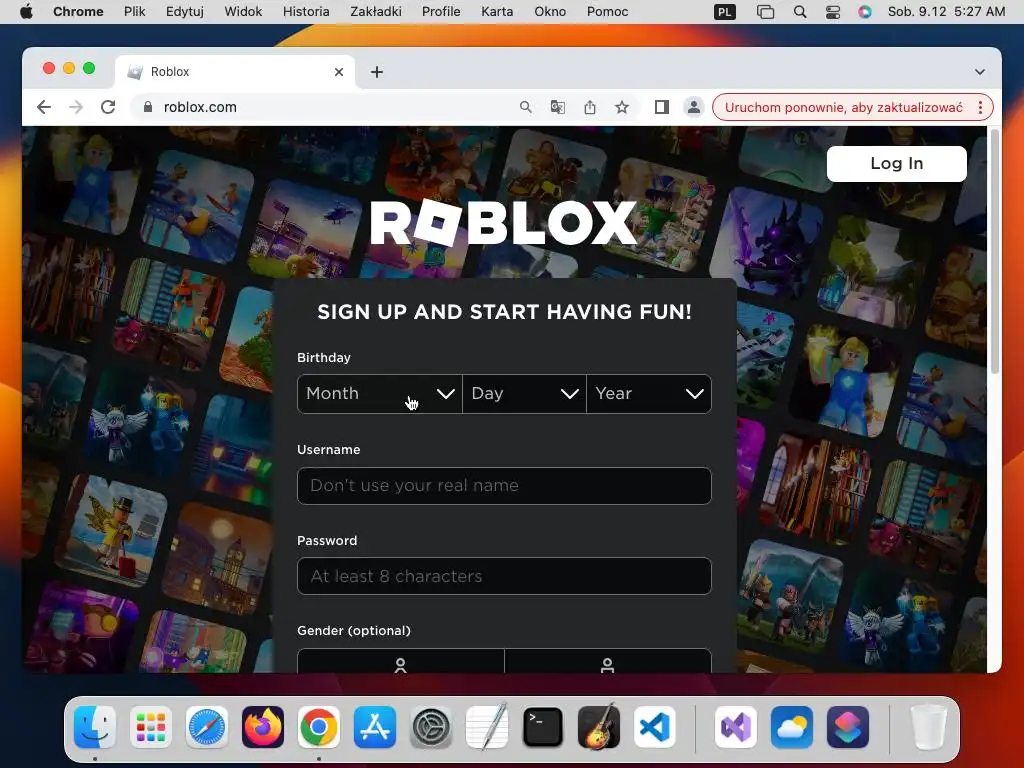1024x768 pixels.
Task: Translate this page icon
Action: click(558, 107)
